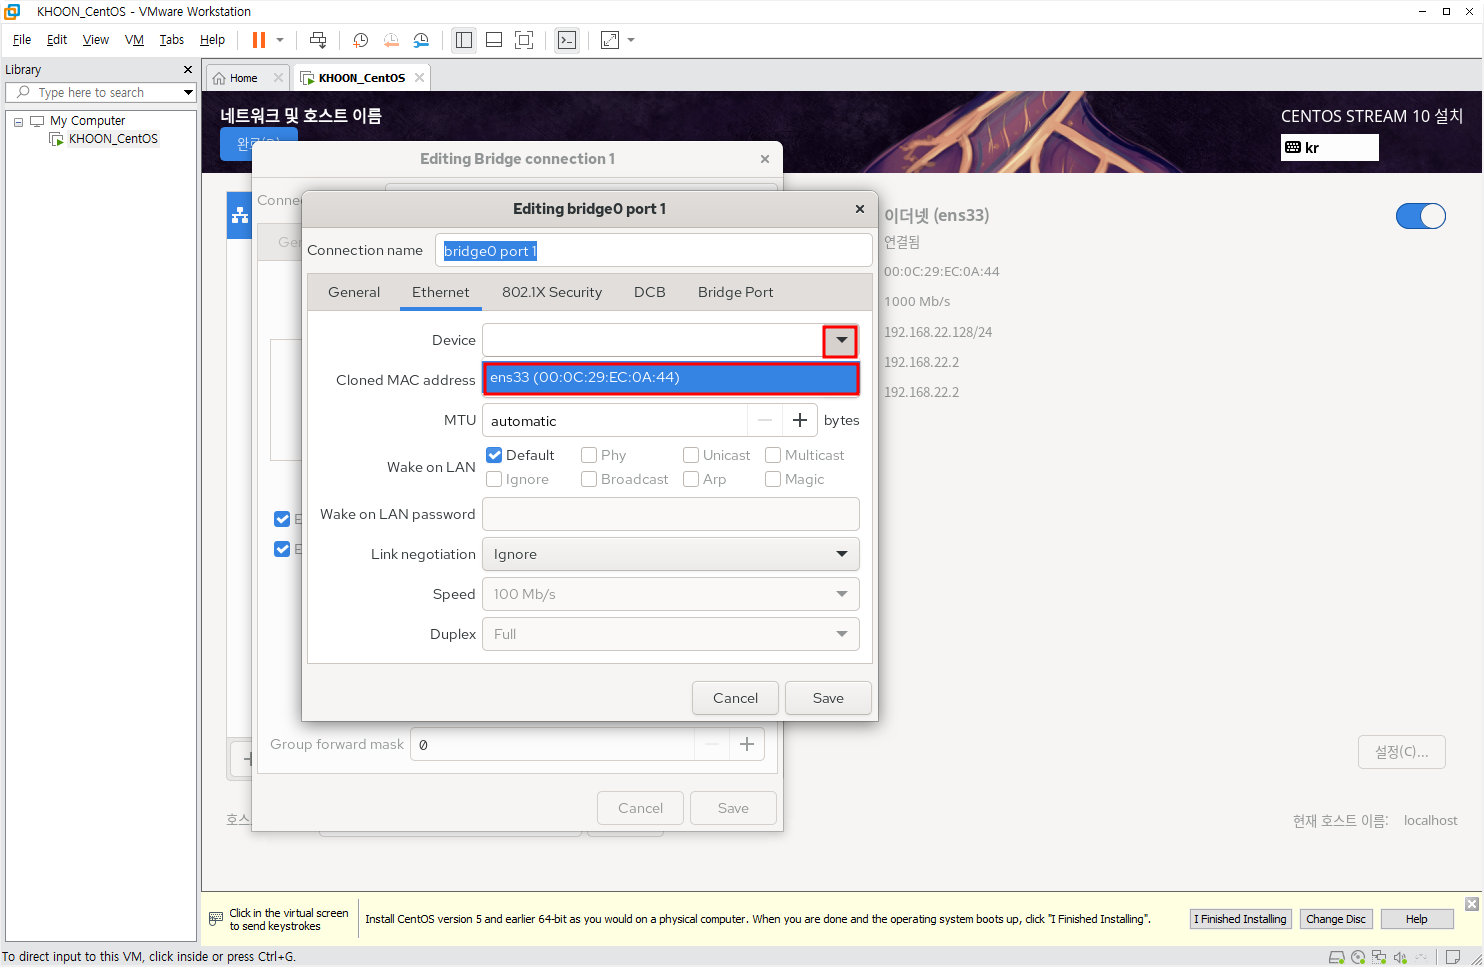The width and height of the screenshot is (1484, 967).
Task: Toggle the thumbnail bar view icon
Action: tap(494, 40)
